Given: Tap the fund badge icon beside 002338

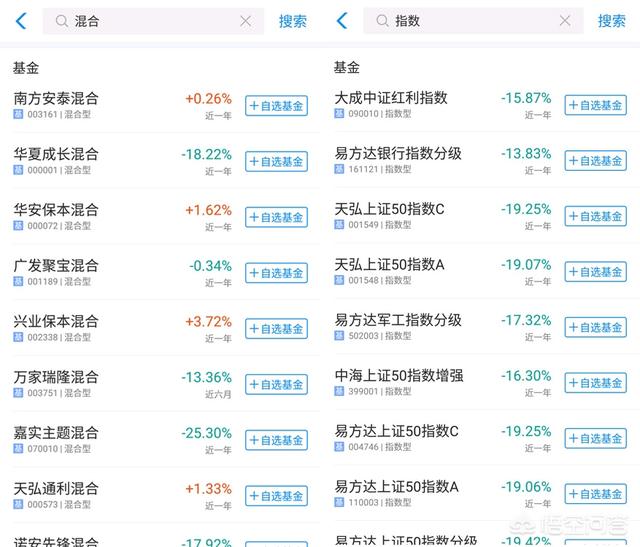Looking at the screenshot, I should click(18, 337).
